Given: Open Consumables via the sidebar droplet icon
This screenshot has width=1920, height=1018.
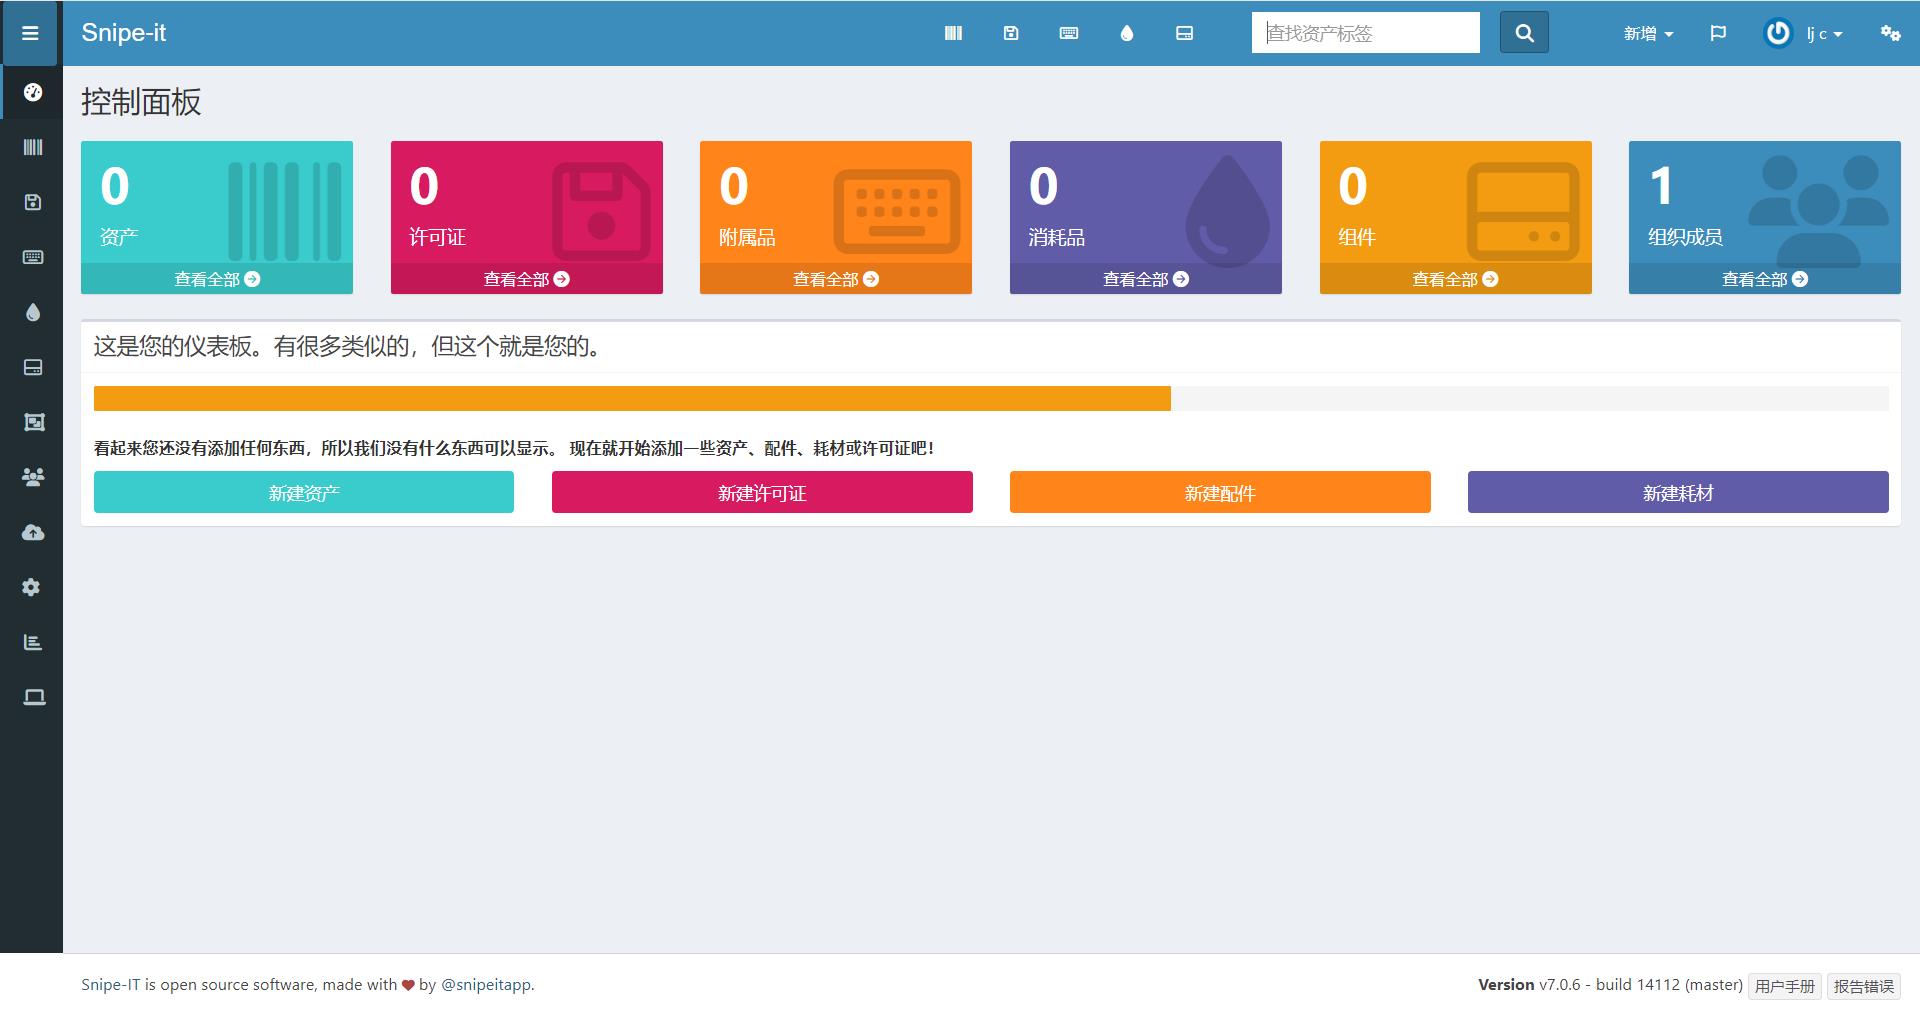Looking at the screenshot, I should pos(33,312).
